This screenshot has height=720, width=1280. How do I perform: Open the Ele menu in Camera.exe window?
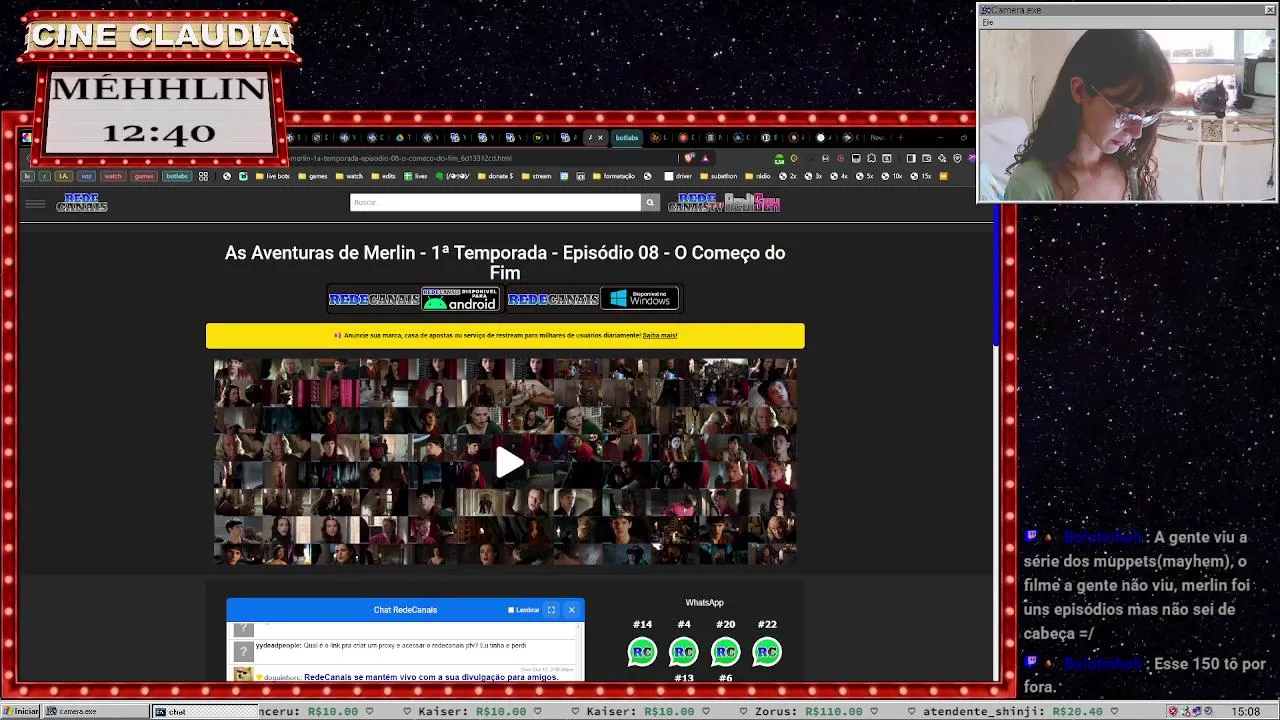point(987,22)
